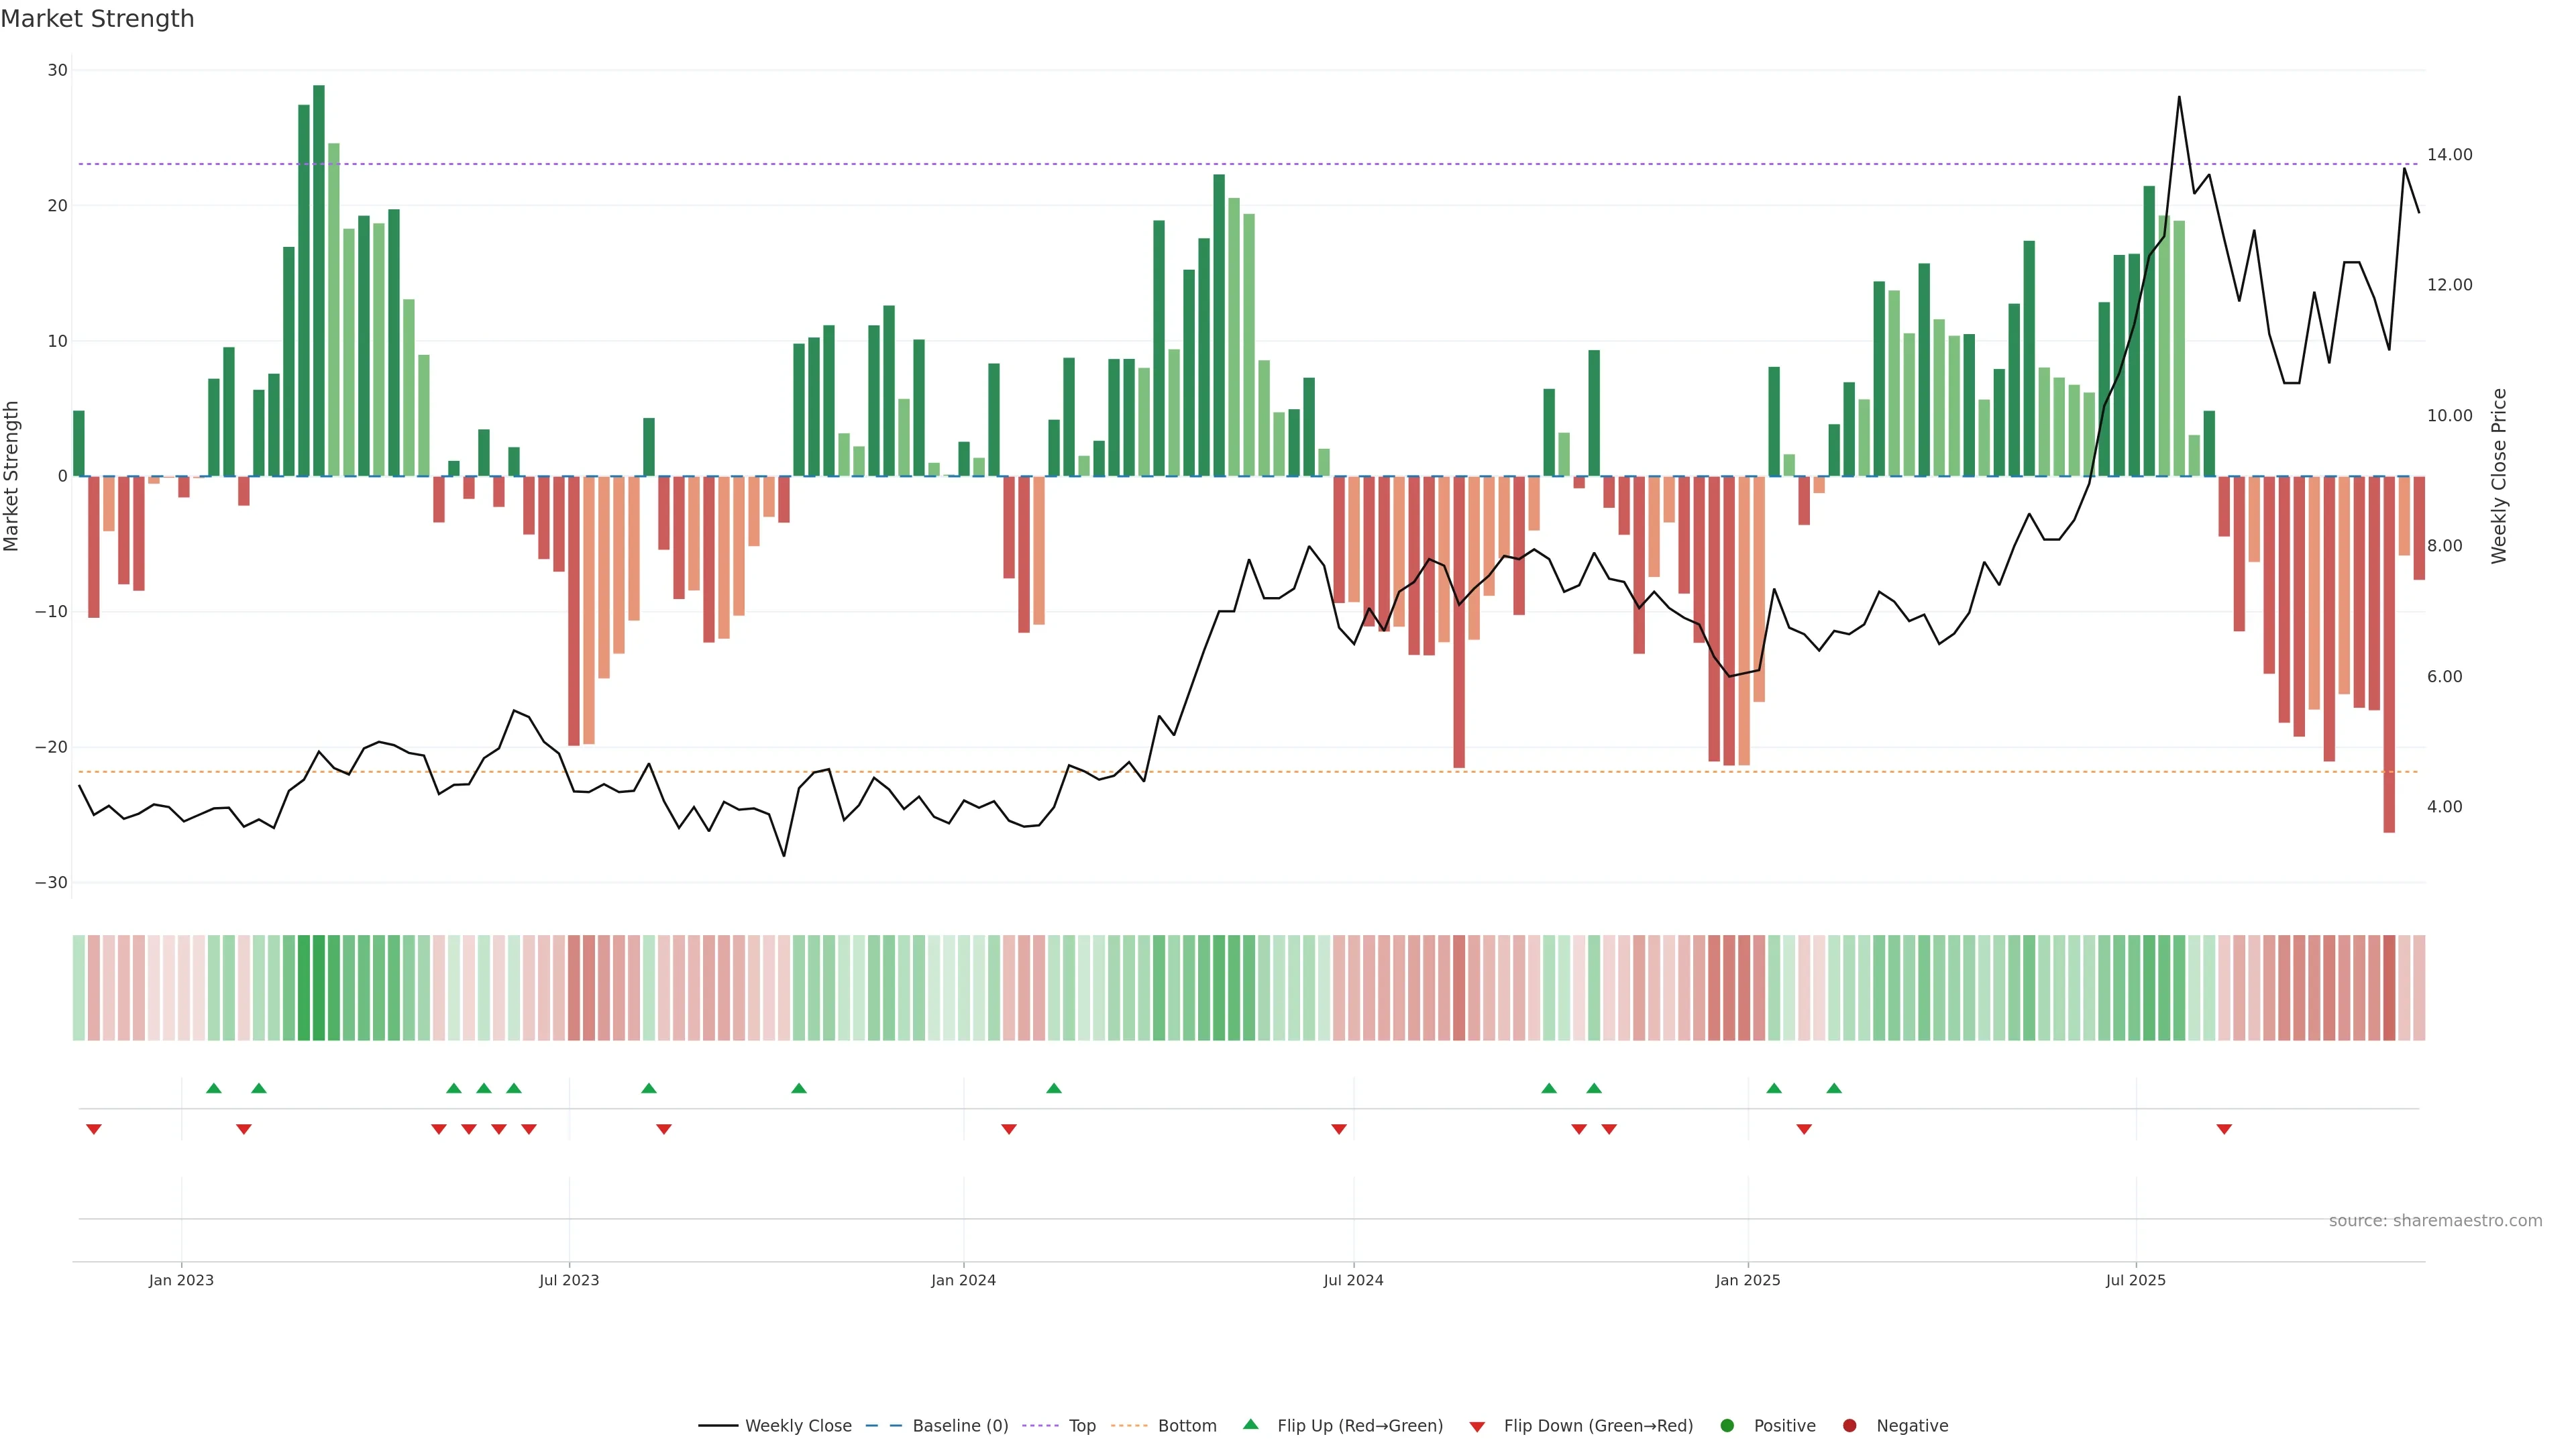
Task: Click the Weekly Close legend line icon
Action: [718, 1426]
